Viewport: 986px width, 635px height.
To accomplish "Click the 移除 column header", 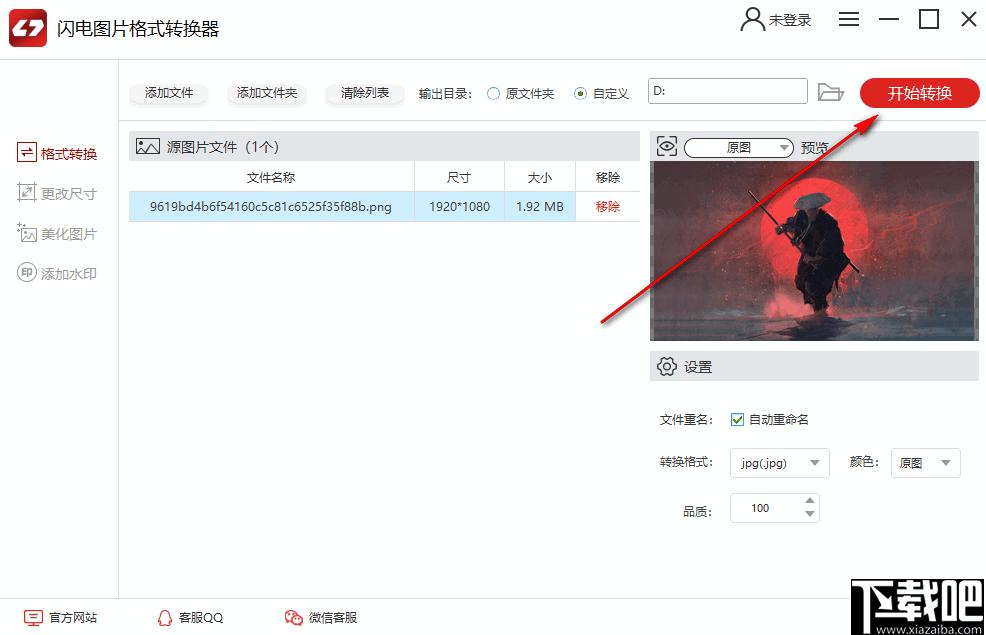I will coord(607,177).
